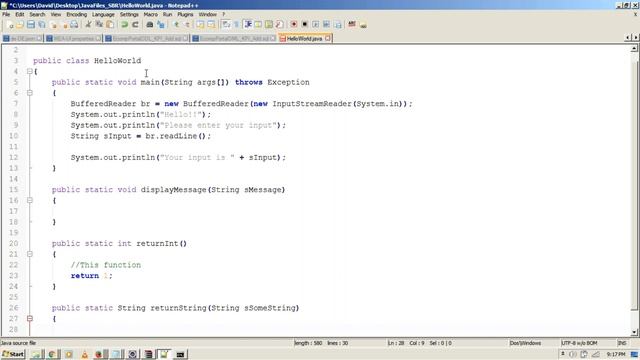640x360 pixels.
Task: Click the Dos\Windows status field
Action: click(525, 343)
